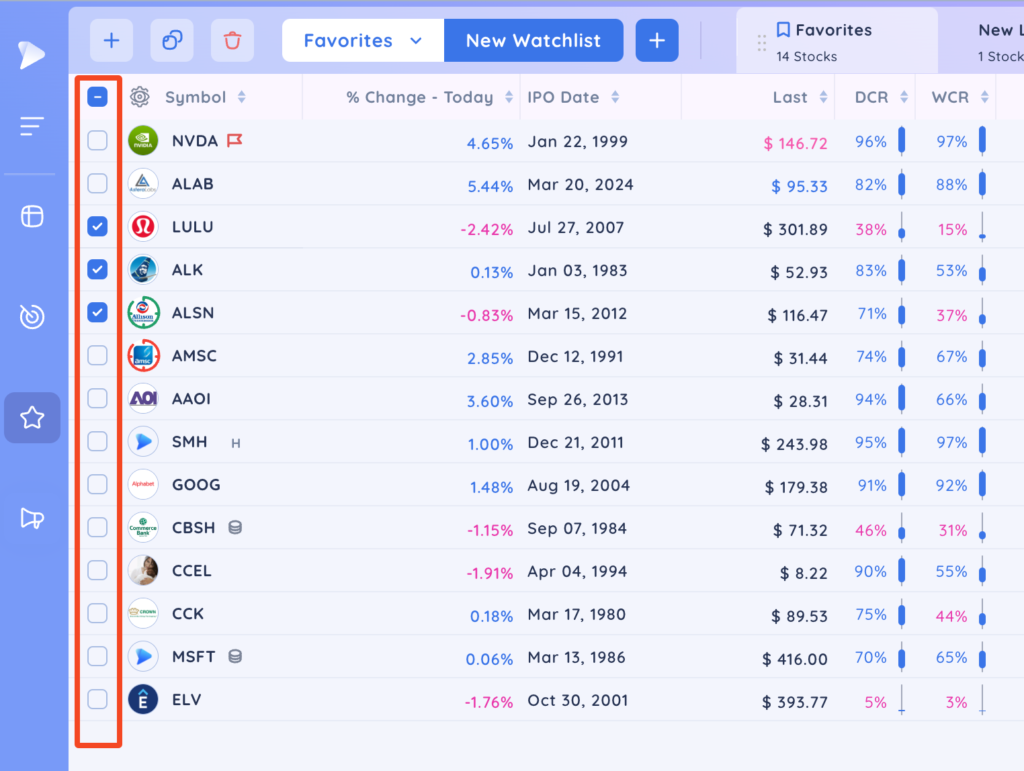The width and height of the screenshot is (1024, 771).
Task: Sort by IPO Date column arrows
Action: 615,97
